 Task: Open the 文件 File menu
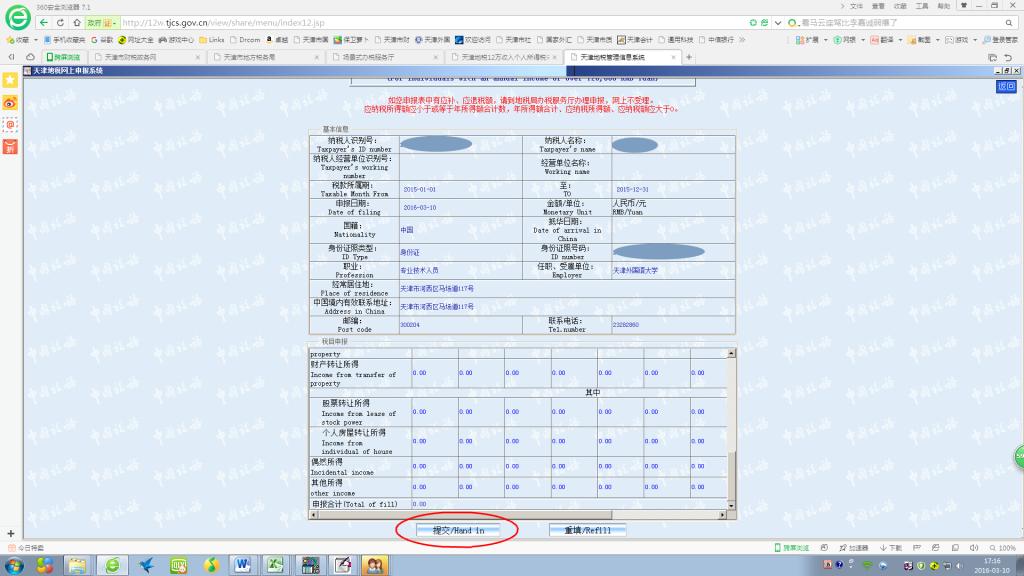[856, 6]
